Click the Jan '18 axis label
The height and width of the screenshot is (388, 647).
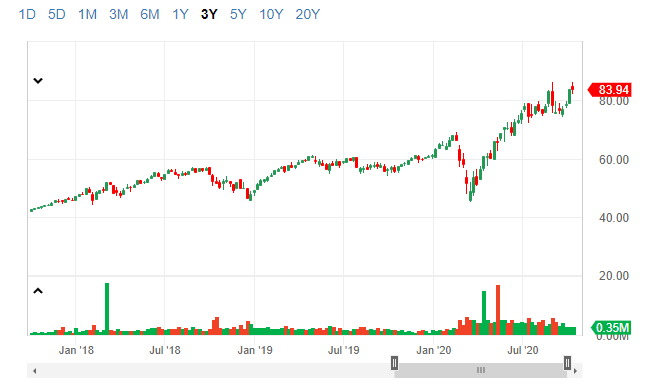click(x=76, y=350)
